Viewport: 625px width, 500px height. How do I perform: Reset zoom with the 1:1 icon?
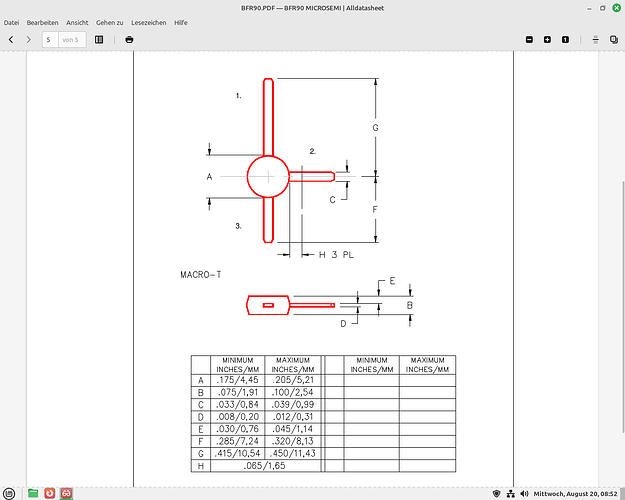[x=565, y=39]
